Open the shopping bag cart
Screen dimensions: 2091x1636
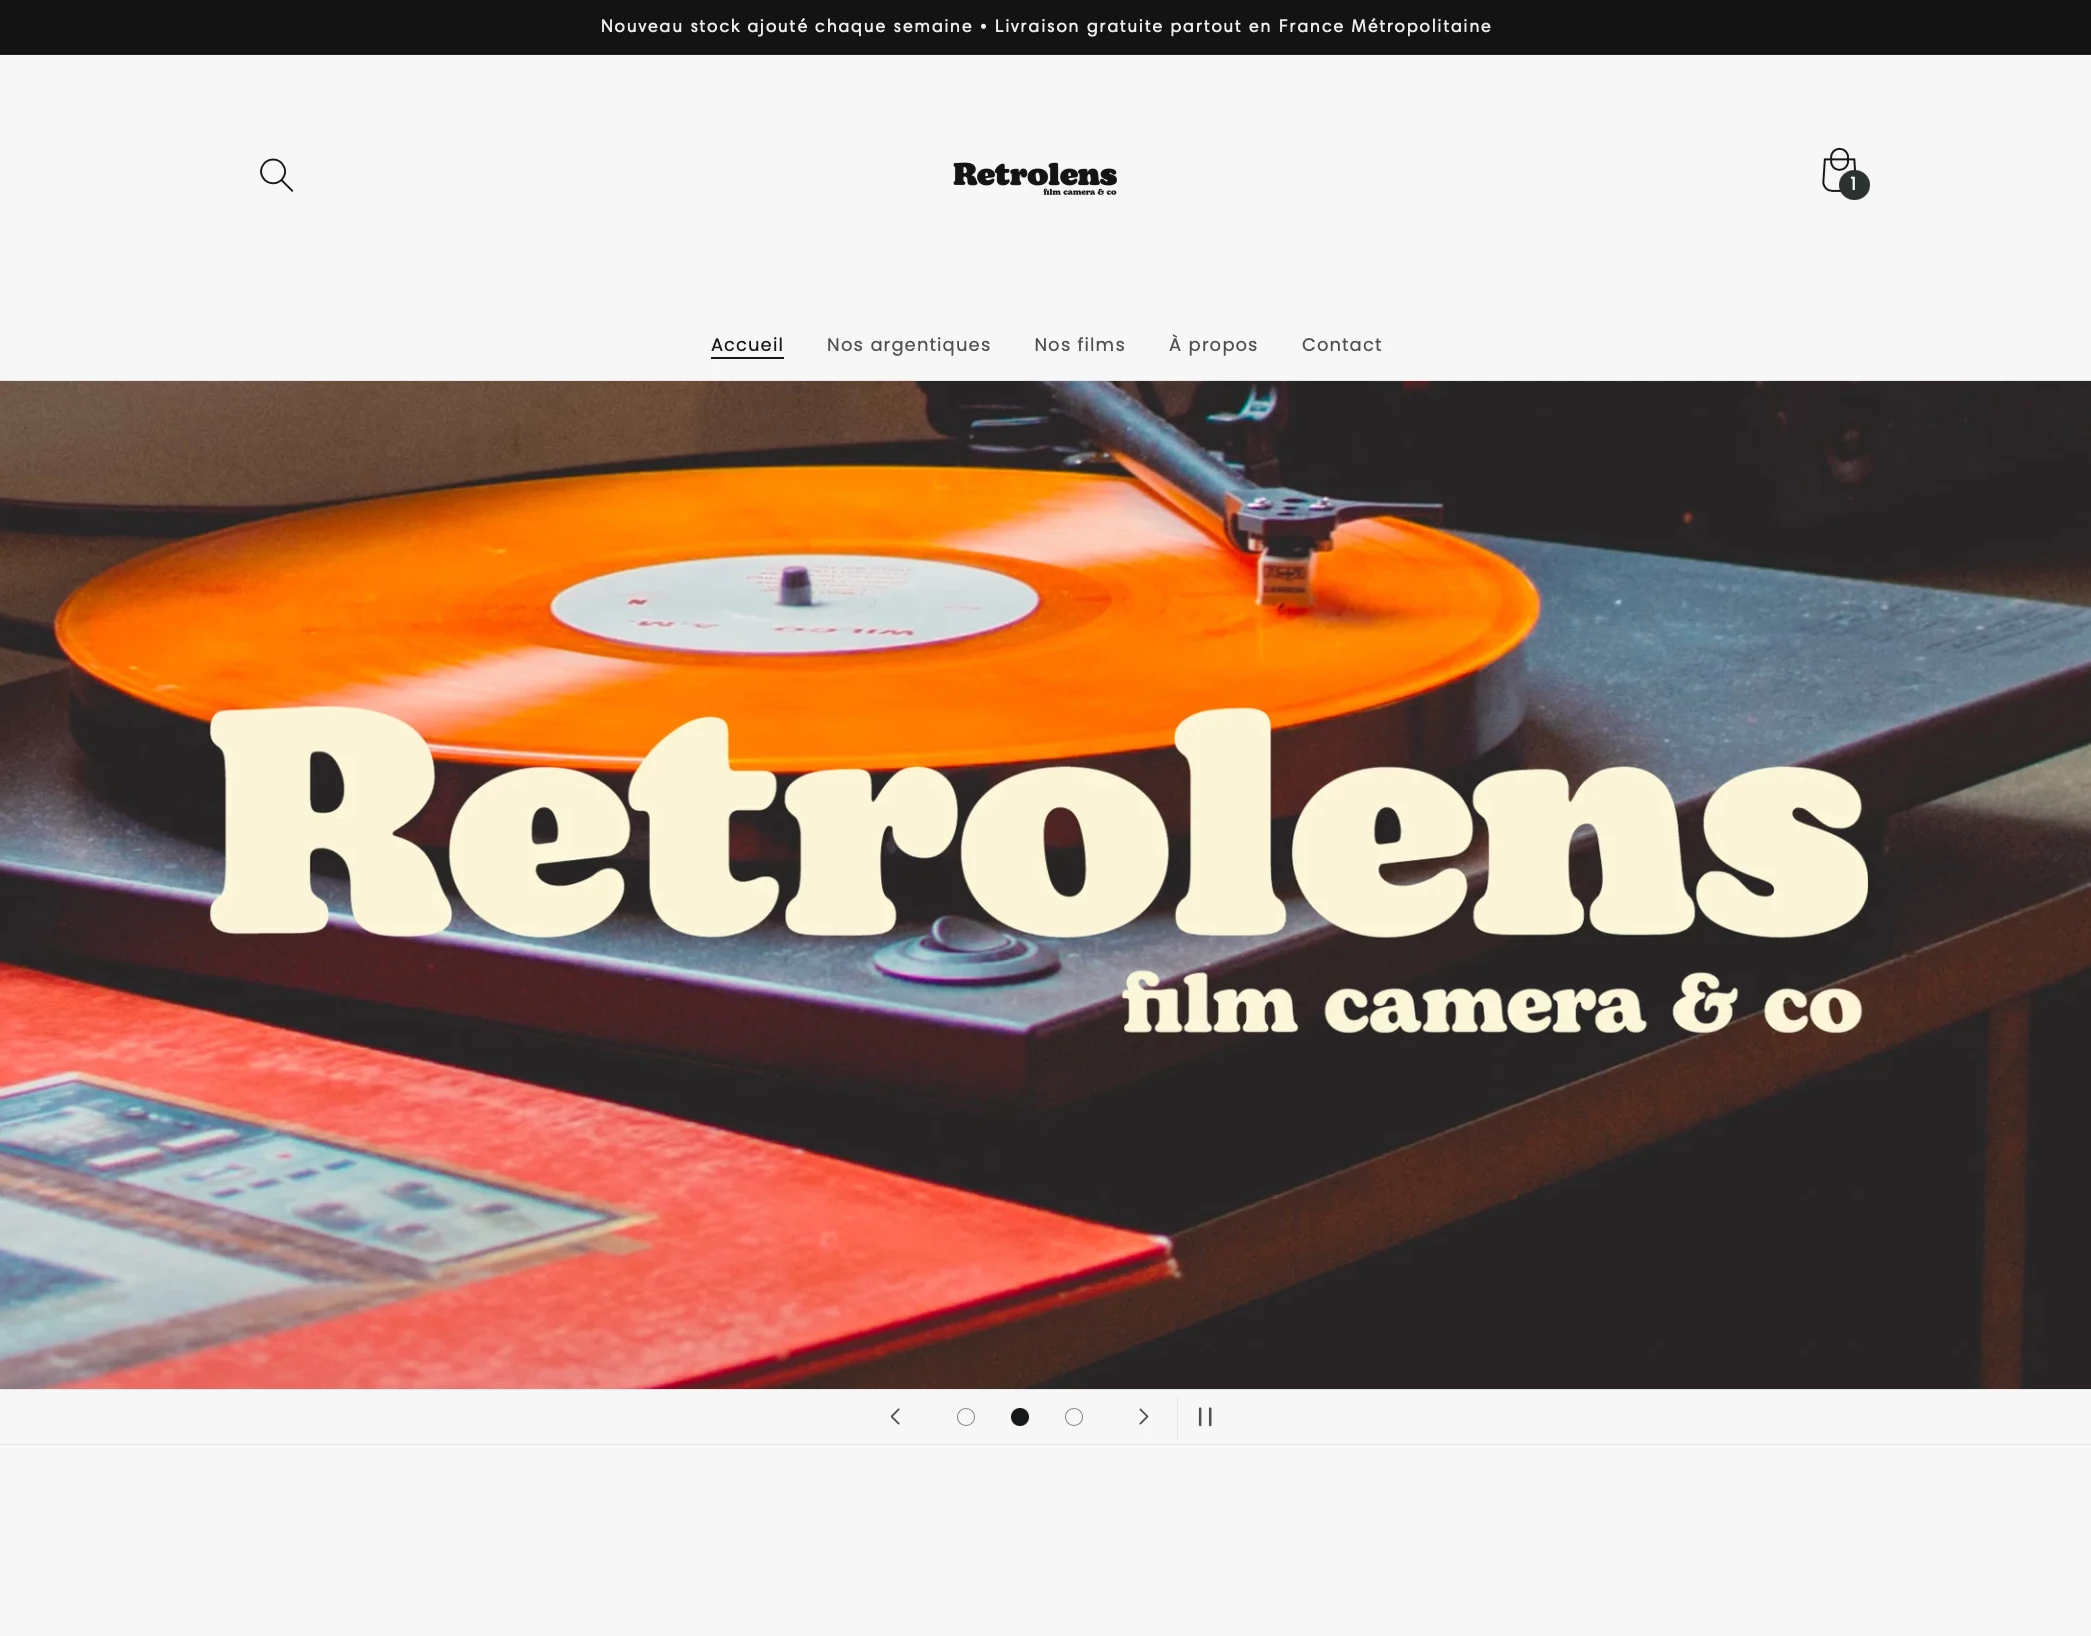point(1843,173)
